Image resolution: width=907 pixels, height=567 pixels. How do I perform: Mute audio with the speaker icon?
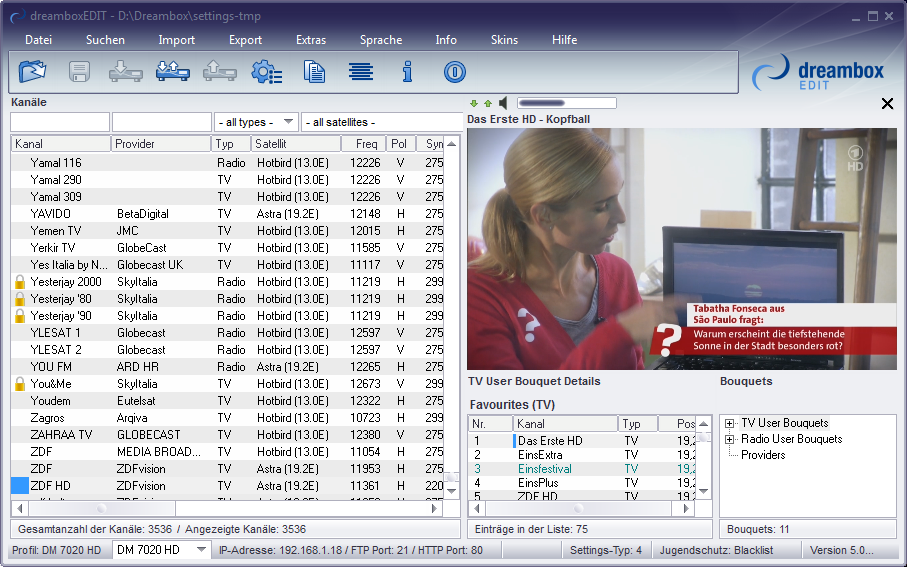[503, 103]
